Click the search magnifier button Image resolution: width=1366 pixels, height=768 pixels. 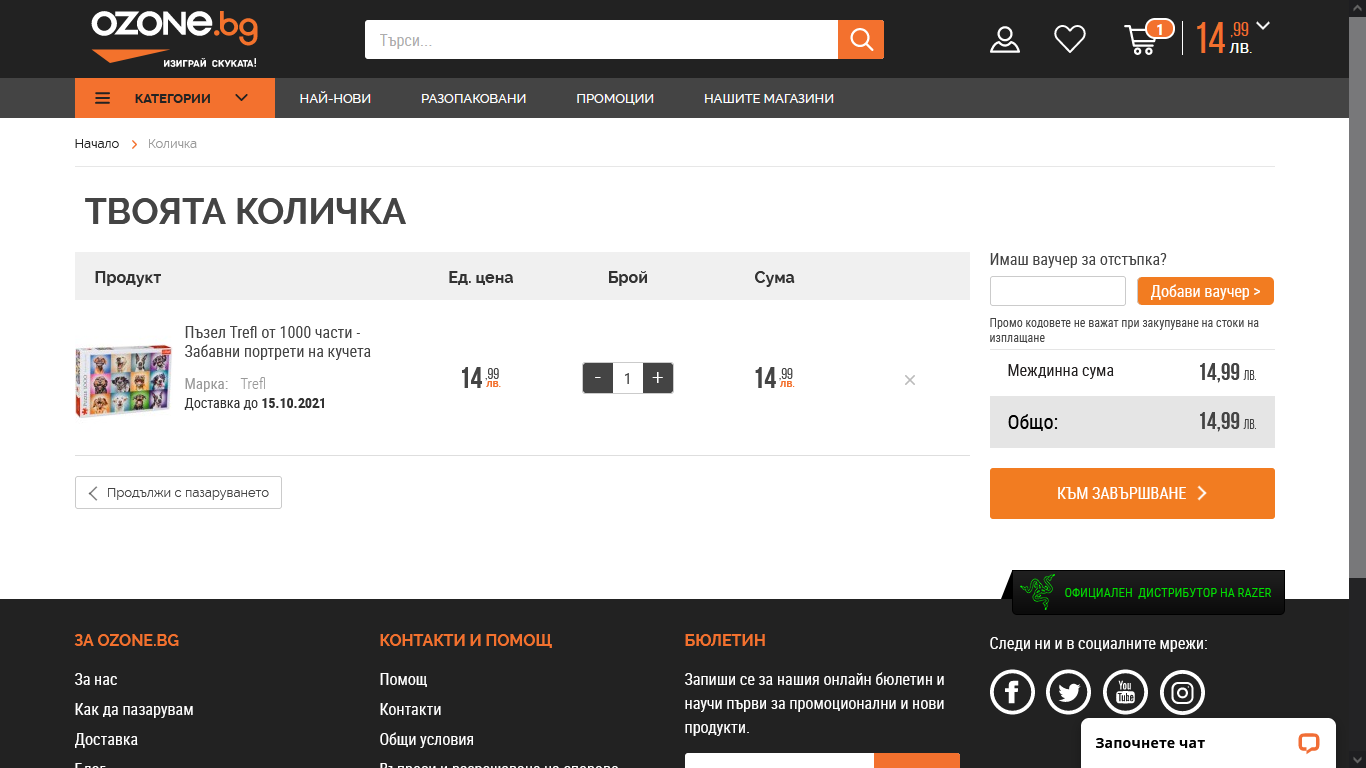[x=860, y=40]
